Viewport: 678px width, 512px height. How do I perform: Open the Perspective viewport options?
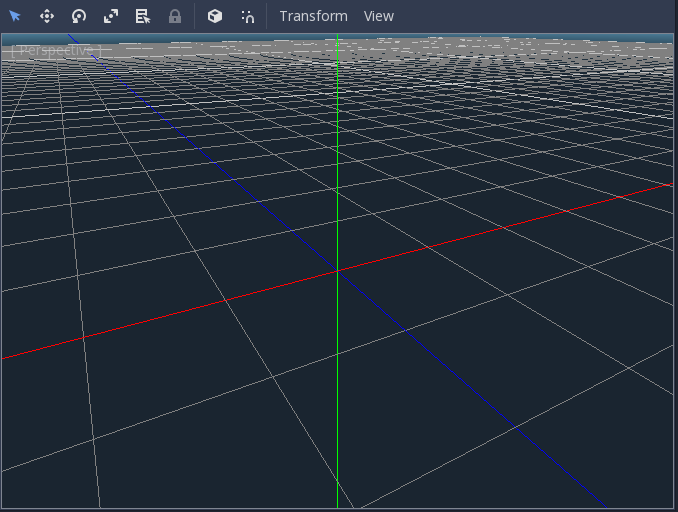56,51
